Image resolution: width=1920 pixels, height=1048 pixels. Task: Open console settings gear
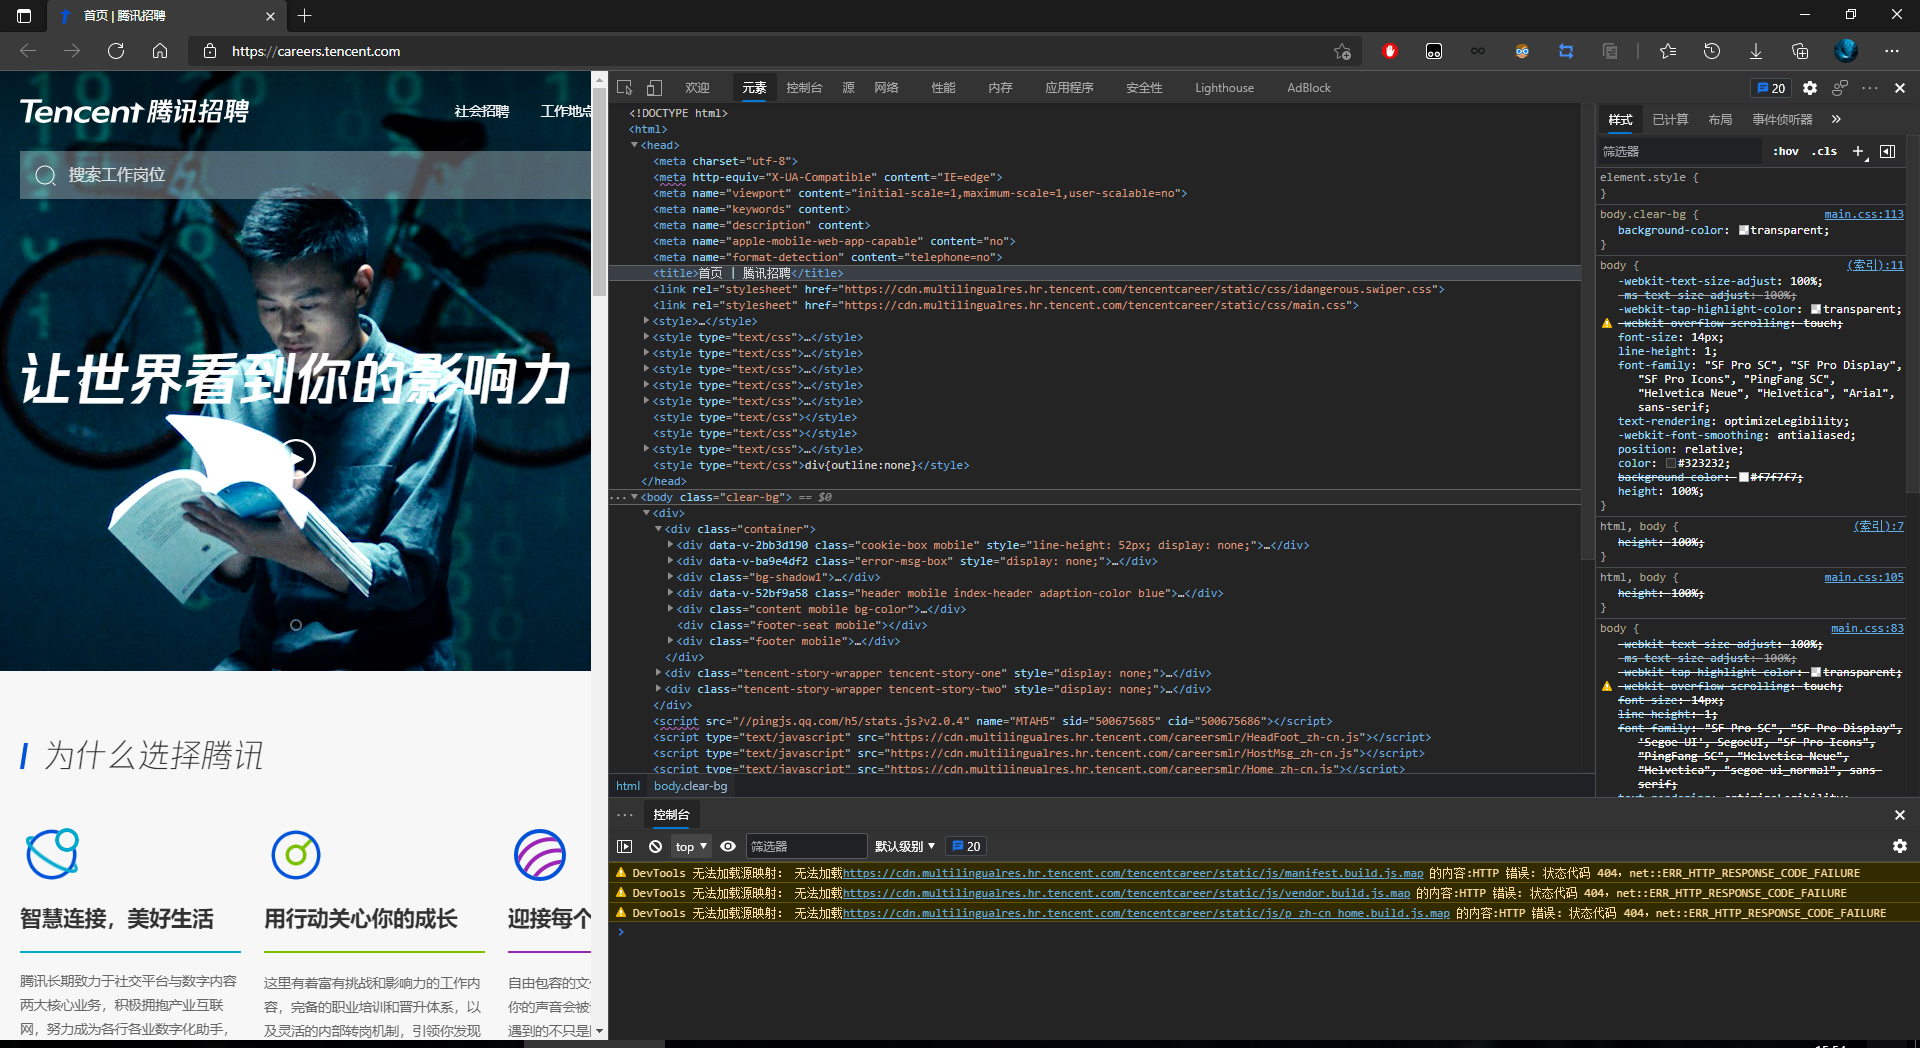1900,846
